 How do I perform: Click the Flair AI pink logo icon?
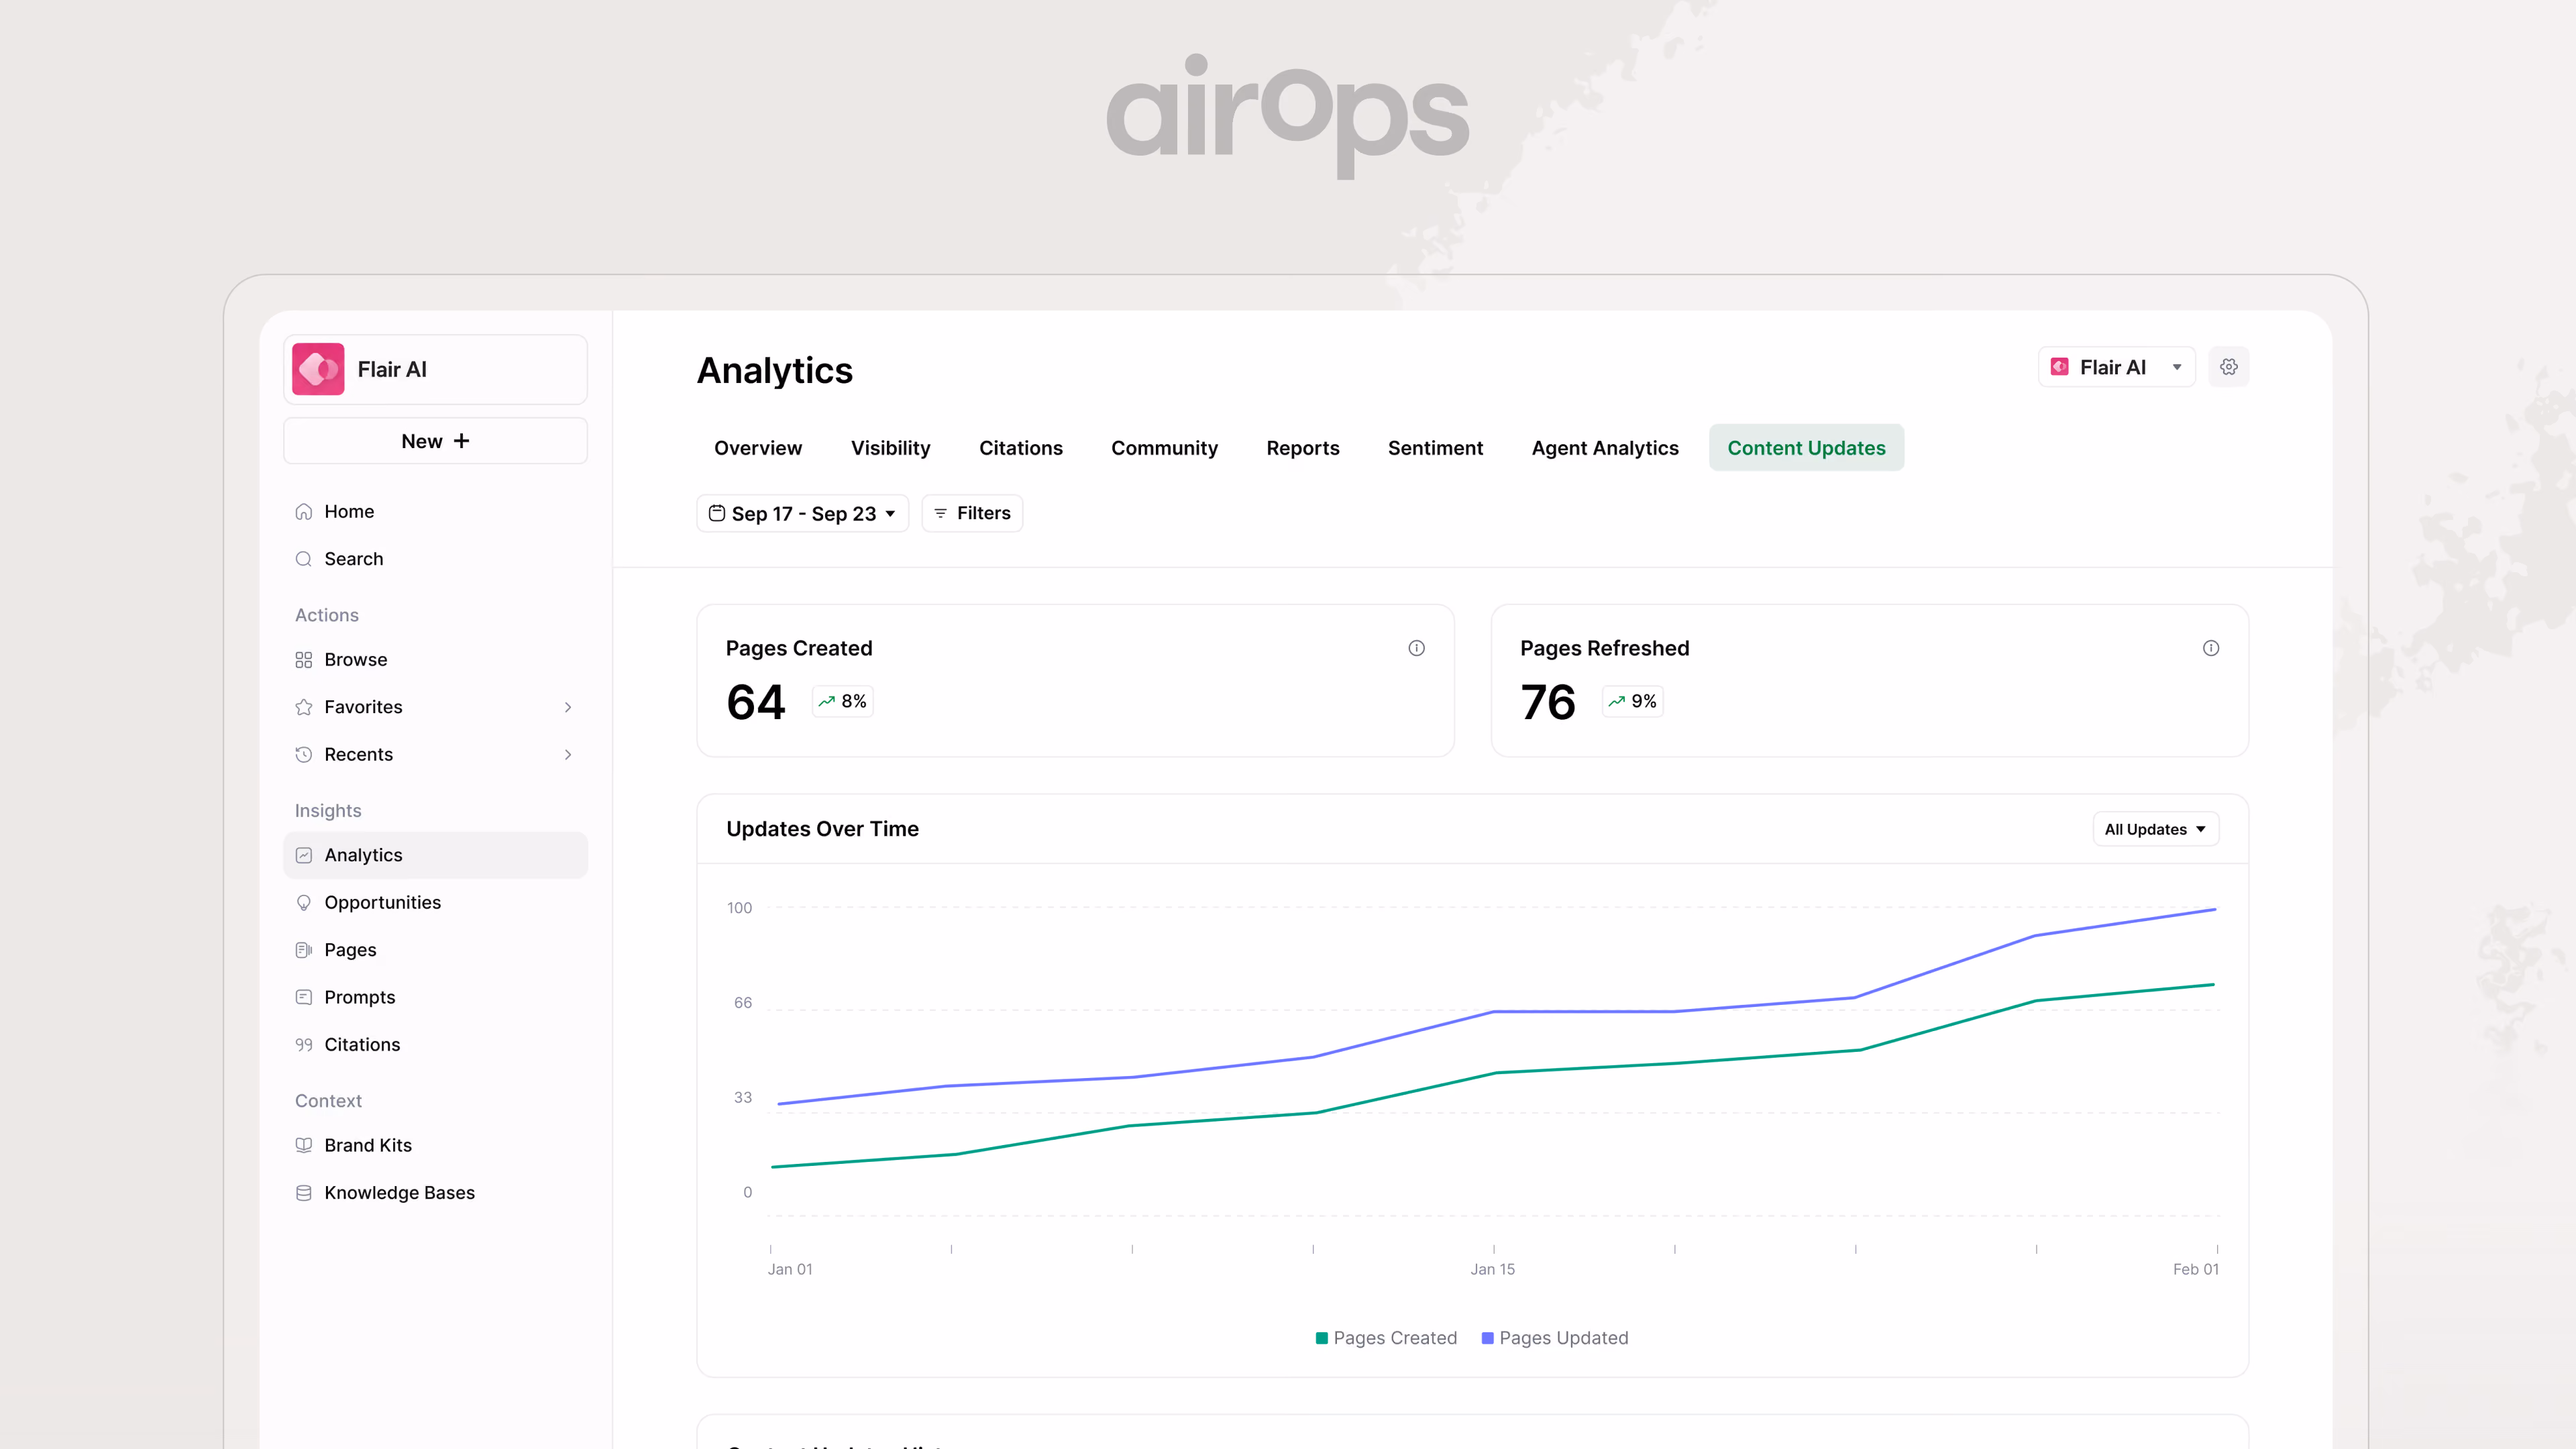point(318,369)
